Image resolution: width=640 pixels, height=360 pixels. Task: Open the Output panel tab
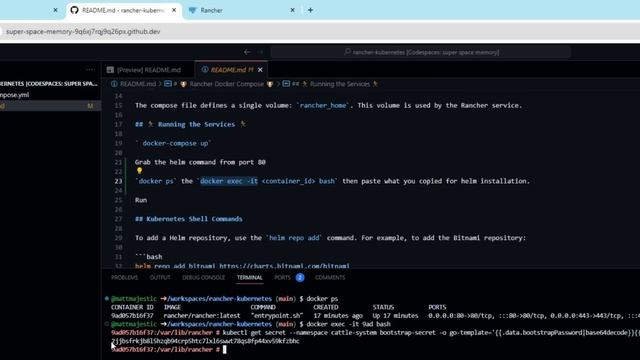point(160,278)
